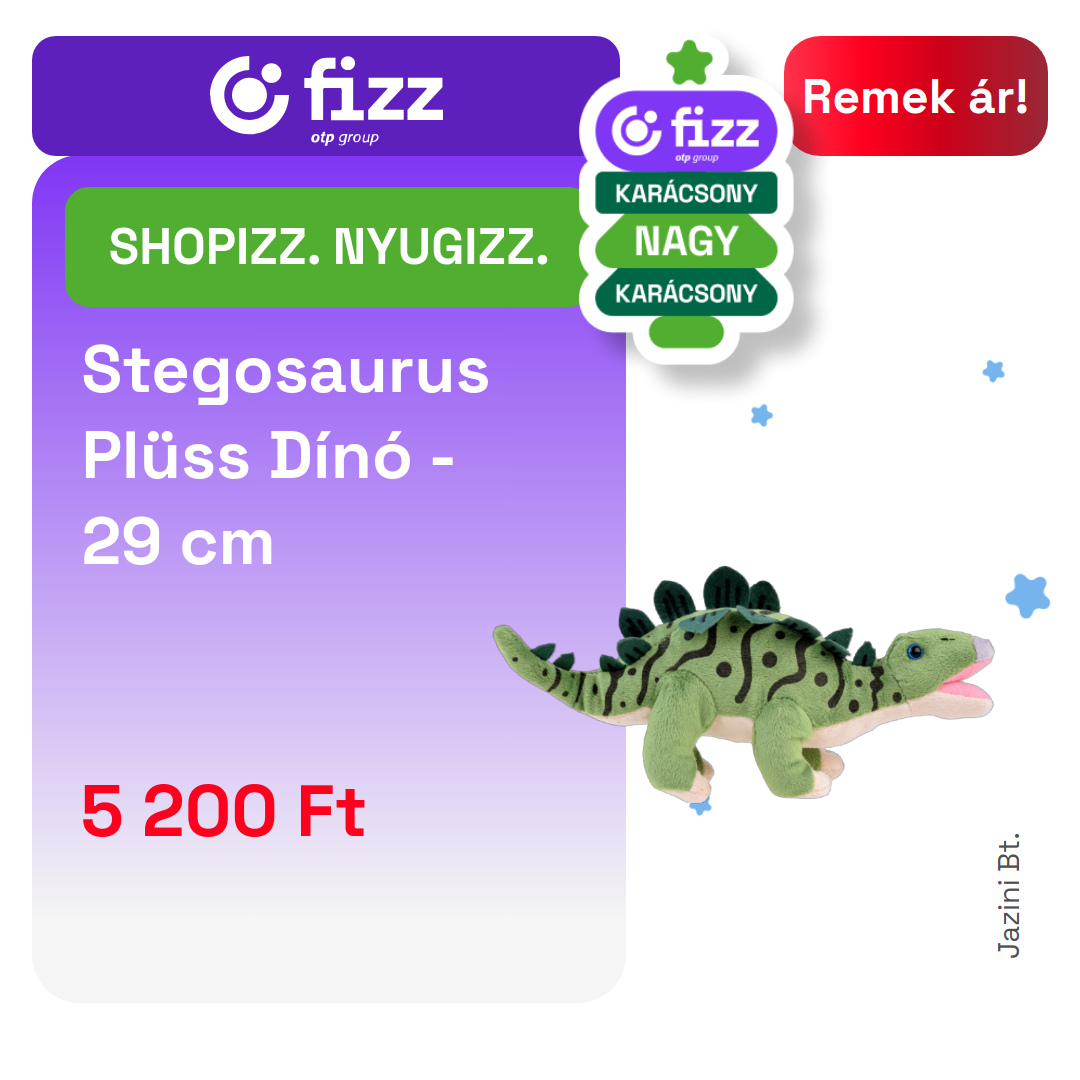Click the green tree trunk base
1080x1080 pixels.
(686, 332)
